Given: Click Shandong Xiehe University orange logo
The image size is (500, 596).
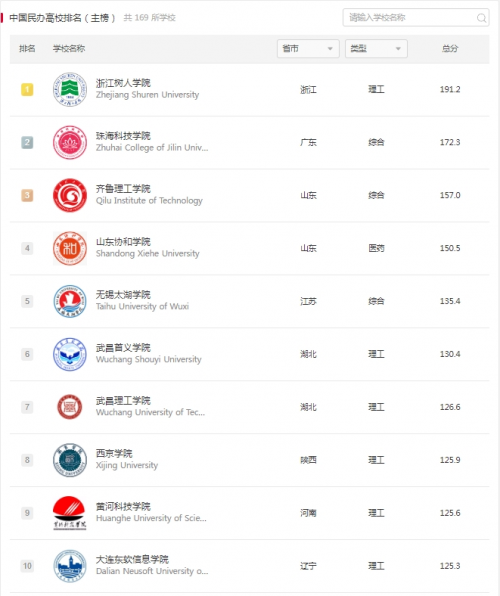Looking at the screenshot, I should (70, 248).
